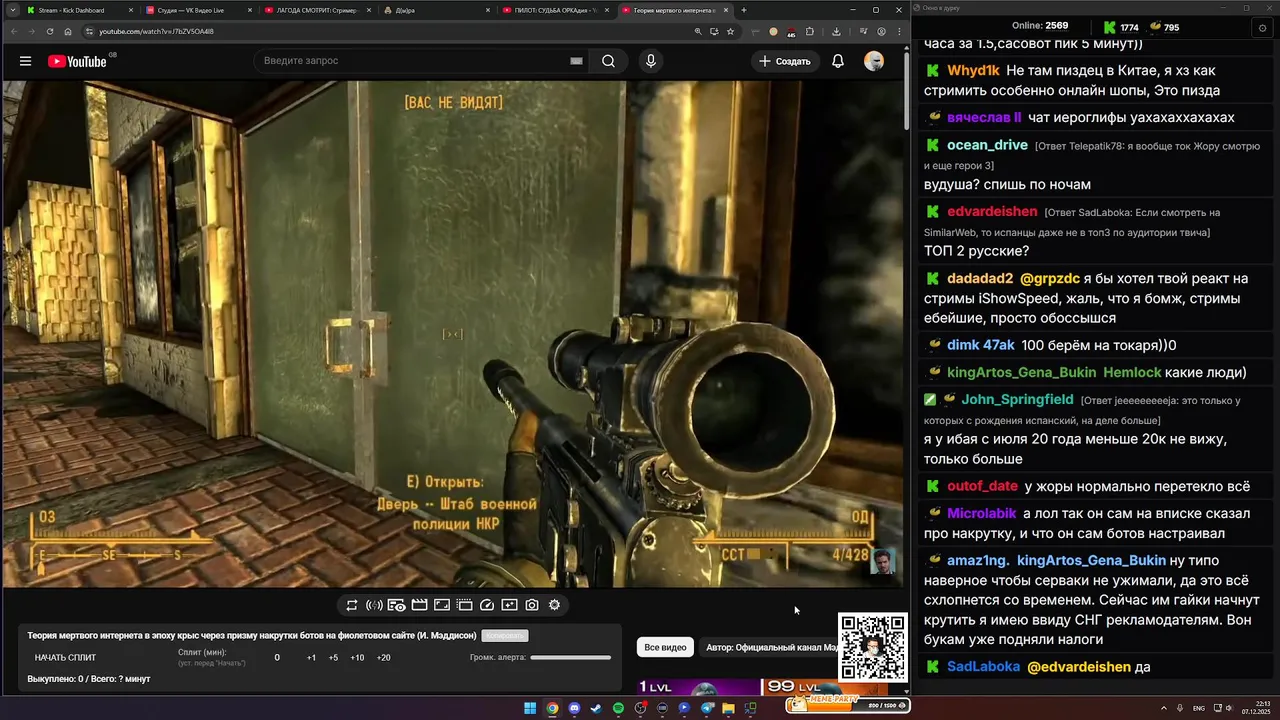Click the clapperboard icon in video toolbar
The width and height of the screenshot is (1280, 720).
pyautogui.click(x=419, y=605)
